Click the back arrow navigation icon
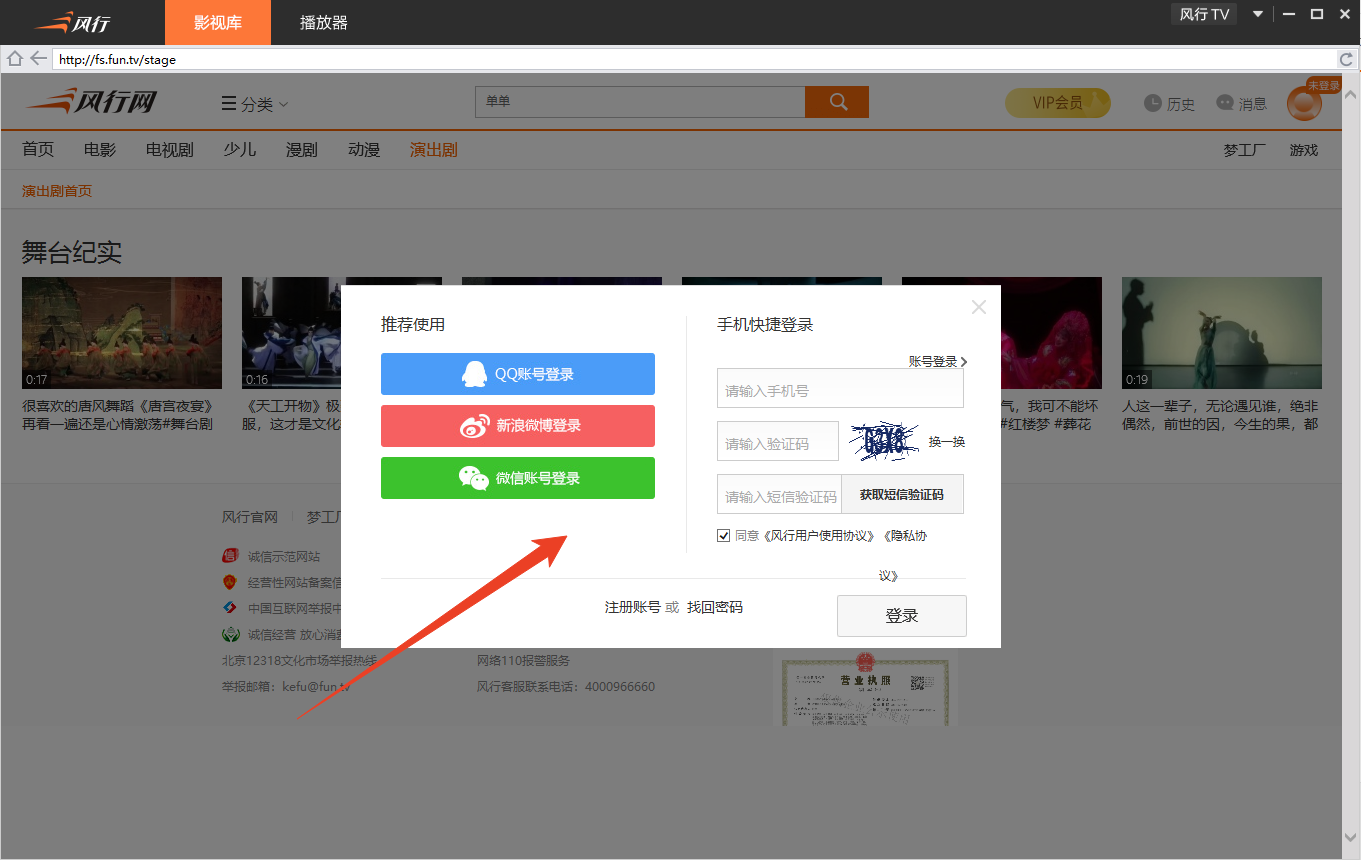Image resolution: width=1361 pixels, height=860 pixels. [38, 59]
